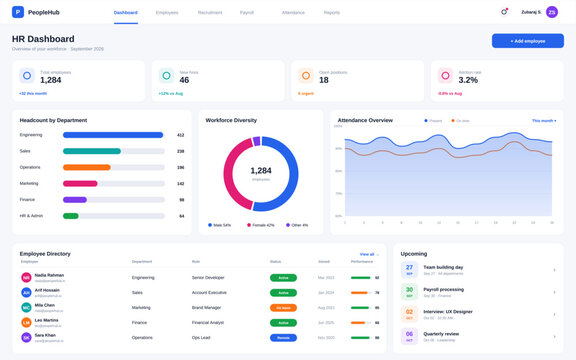Toggle the On time series in attendance legend

coord(460,120)
